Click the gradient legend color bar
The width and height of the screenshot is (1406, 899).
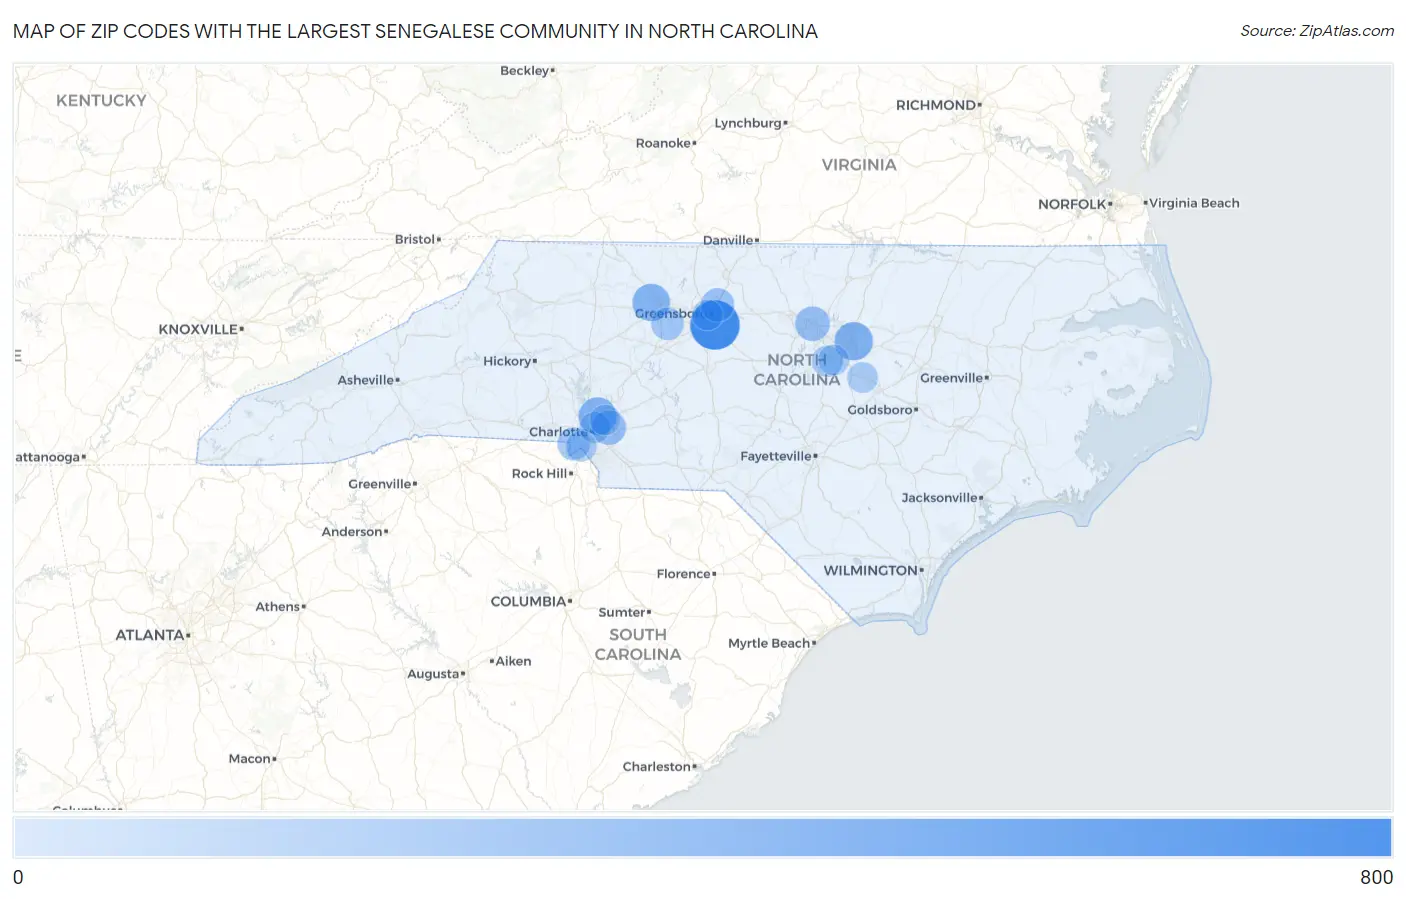coord(702,838)
